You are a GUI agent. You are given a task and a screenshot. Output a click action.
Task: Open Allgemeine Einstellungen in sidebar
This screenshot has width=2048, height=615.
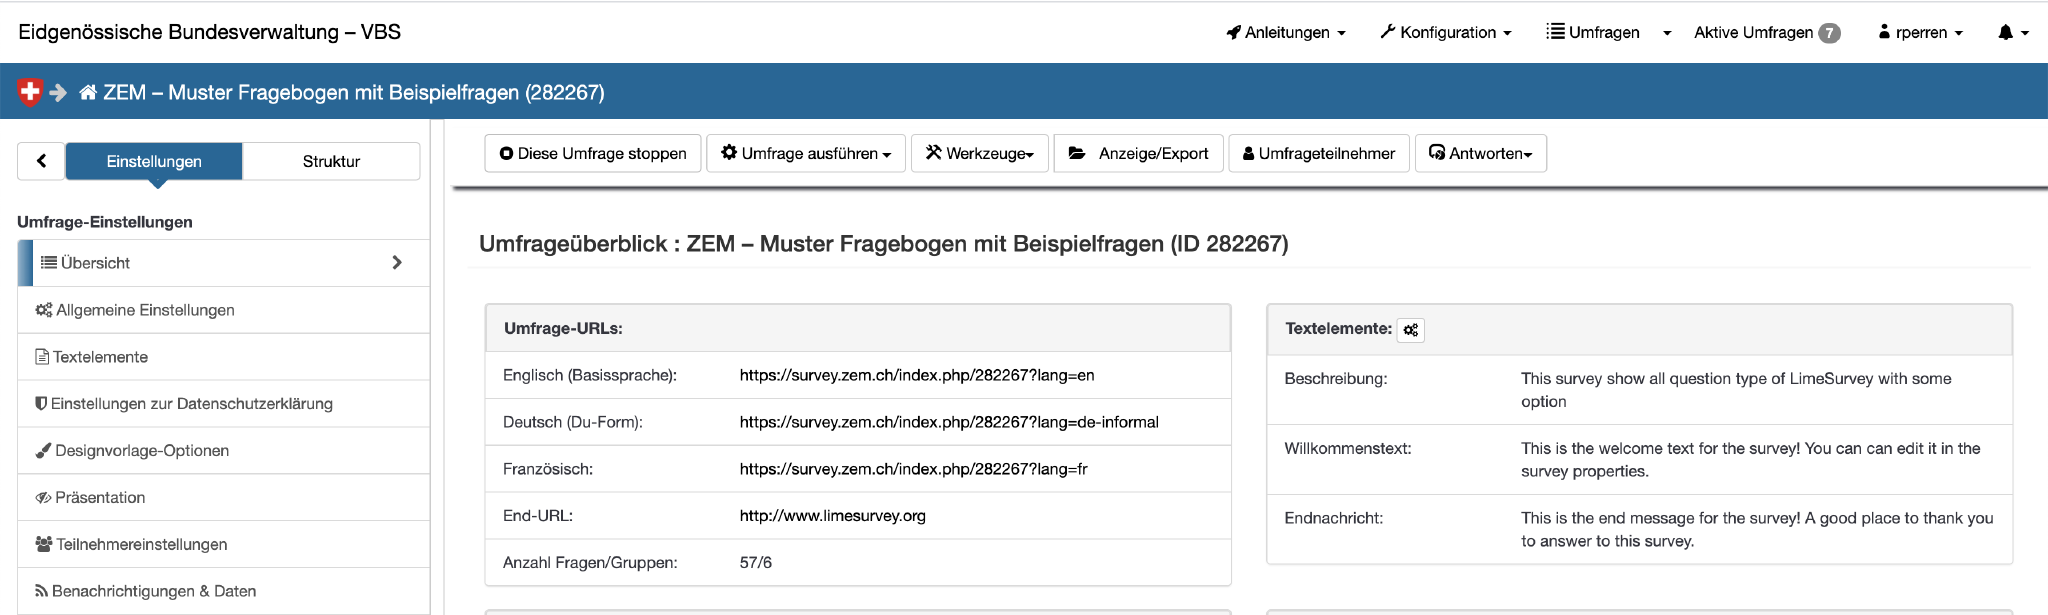224,310
